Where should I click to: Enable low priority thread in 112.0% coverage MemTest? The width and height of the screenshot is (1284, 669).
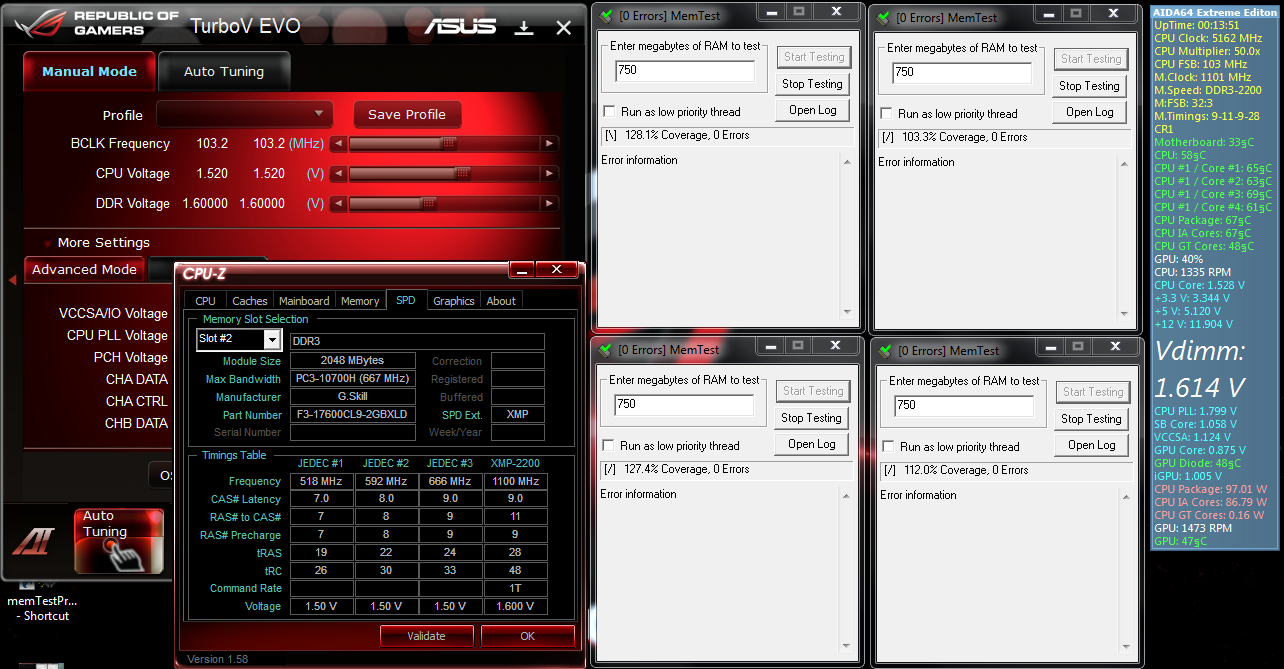(x=888, y=447)
